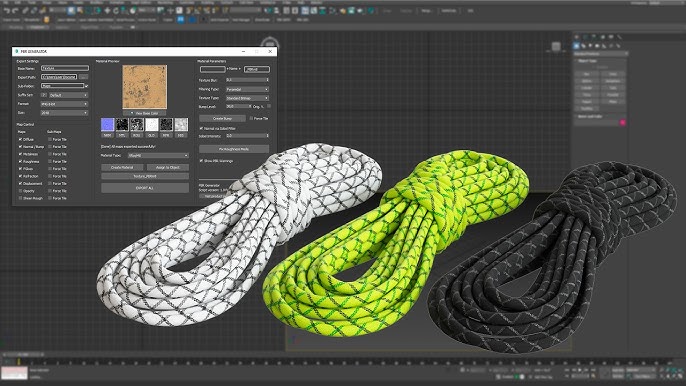
Task: Toggle the Show PBR Warnings checkbox
Action: point(201,161)
